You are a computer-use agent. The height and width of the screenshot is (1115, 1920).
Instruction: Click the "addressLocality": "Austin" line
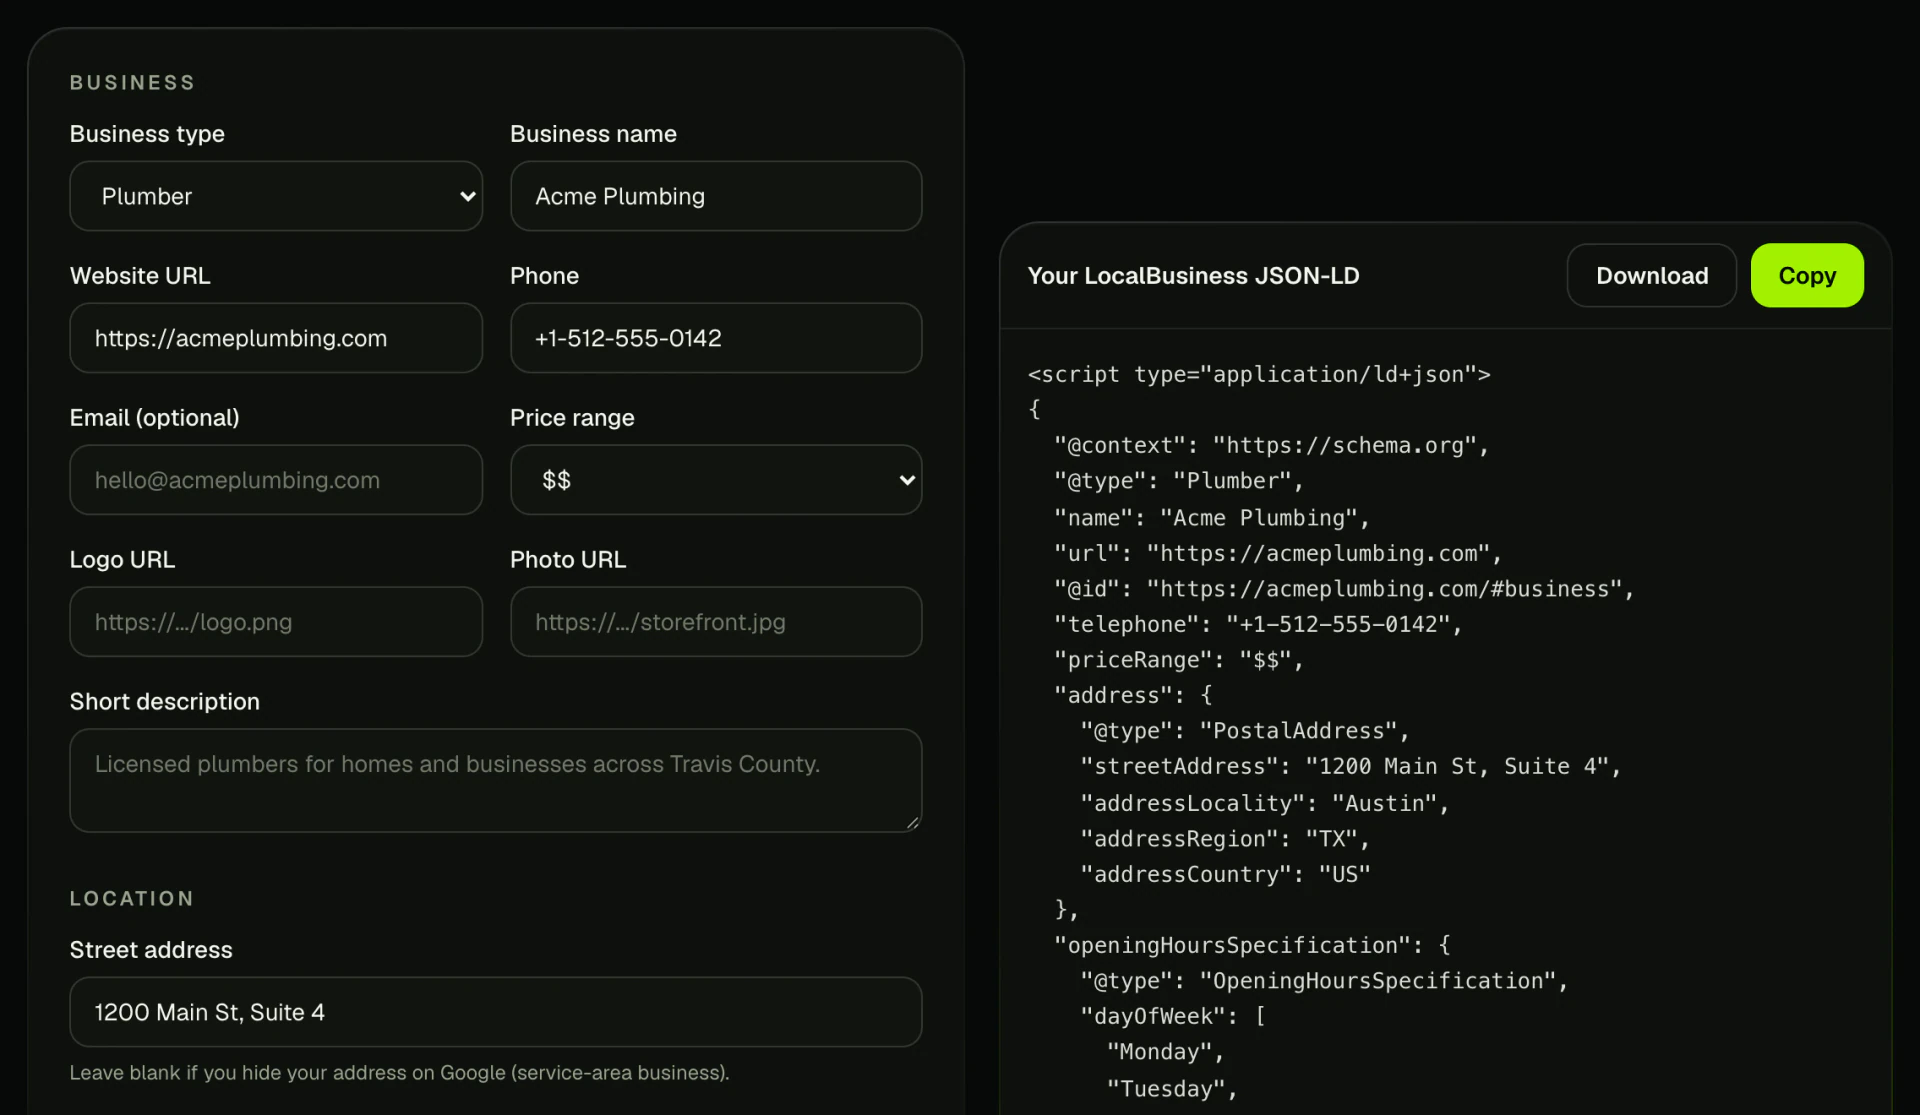[x=1264, y=803]
